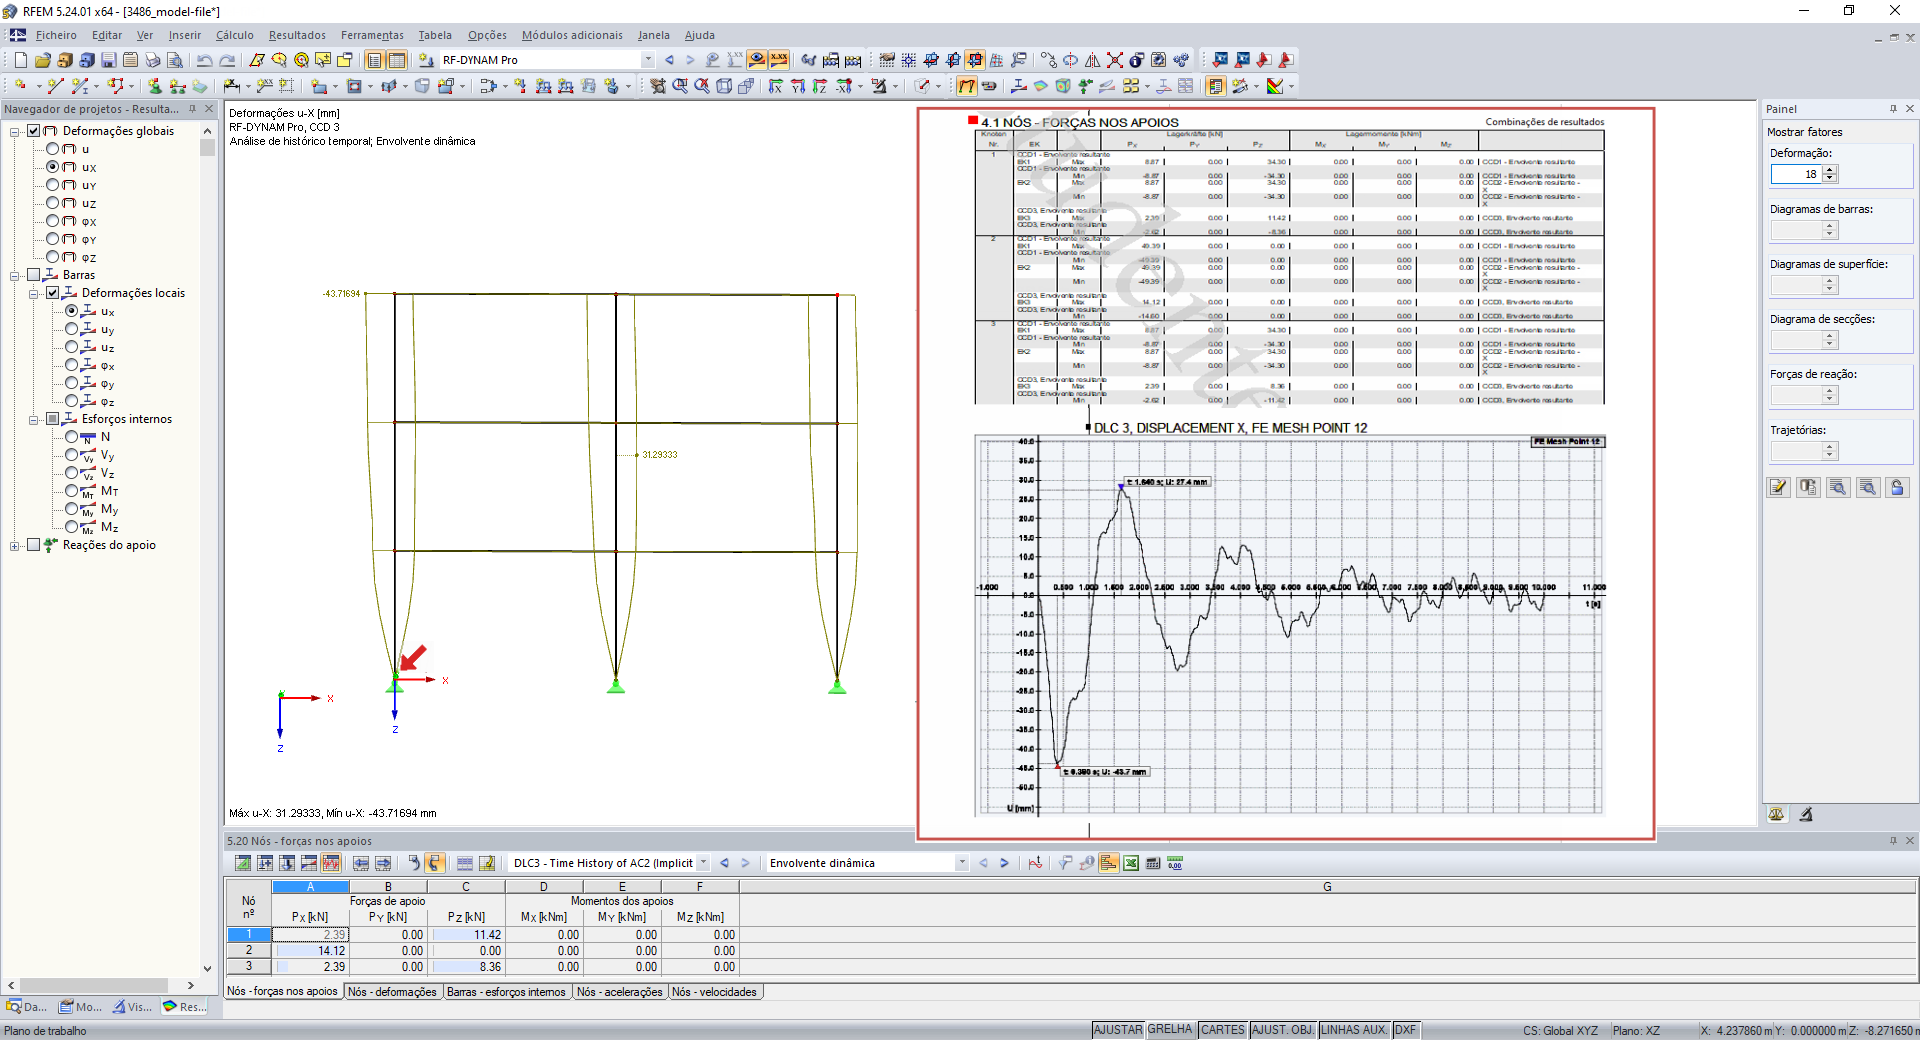Increase the Deformação factor with up arrow
1920x1040 pixels.
pyautogui.click(x=1830, y=169)
